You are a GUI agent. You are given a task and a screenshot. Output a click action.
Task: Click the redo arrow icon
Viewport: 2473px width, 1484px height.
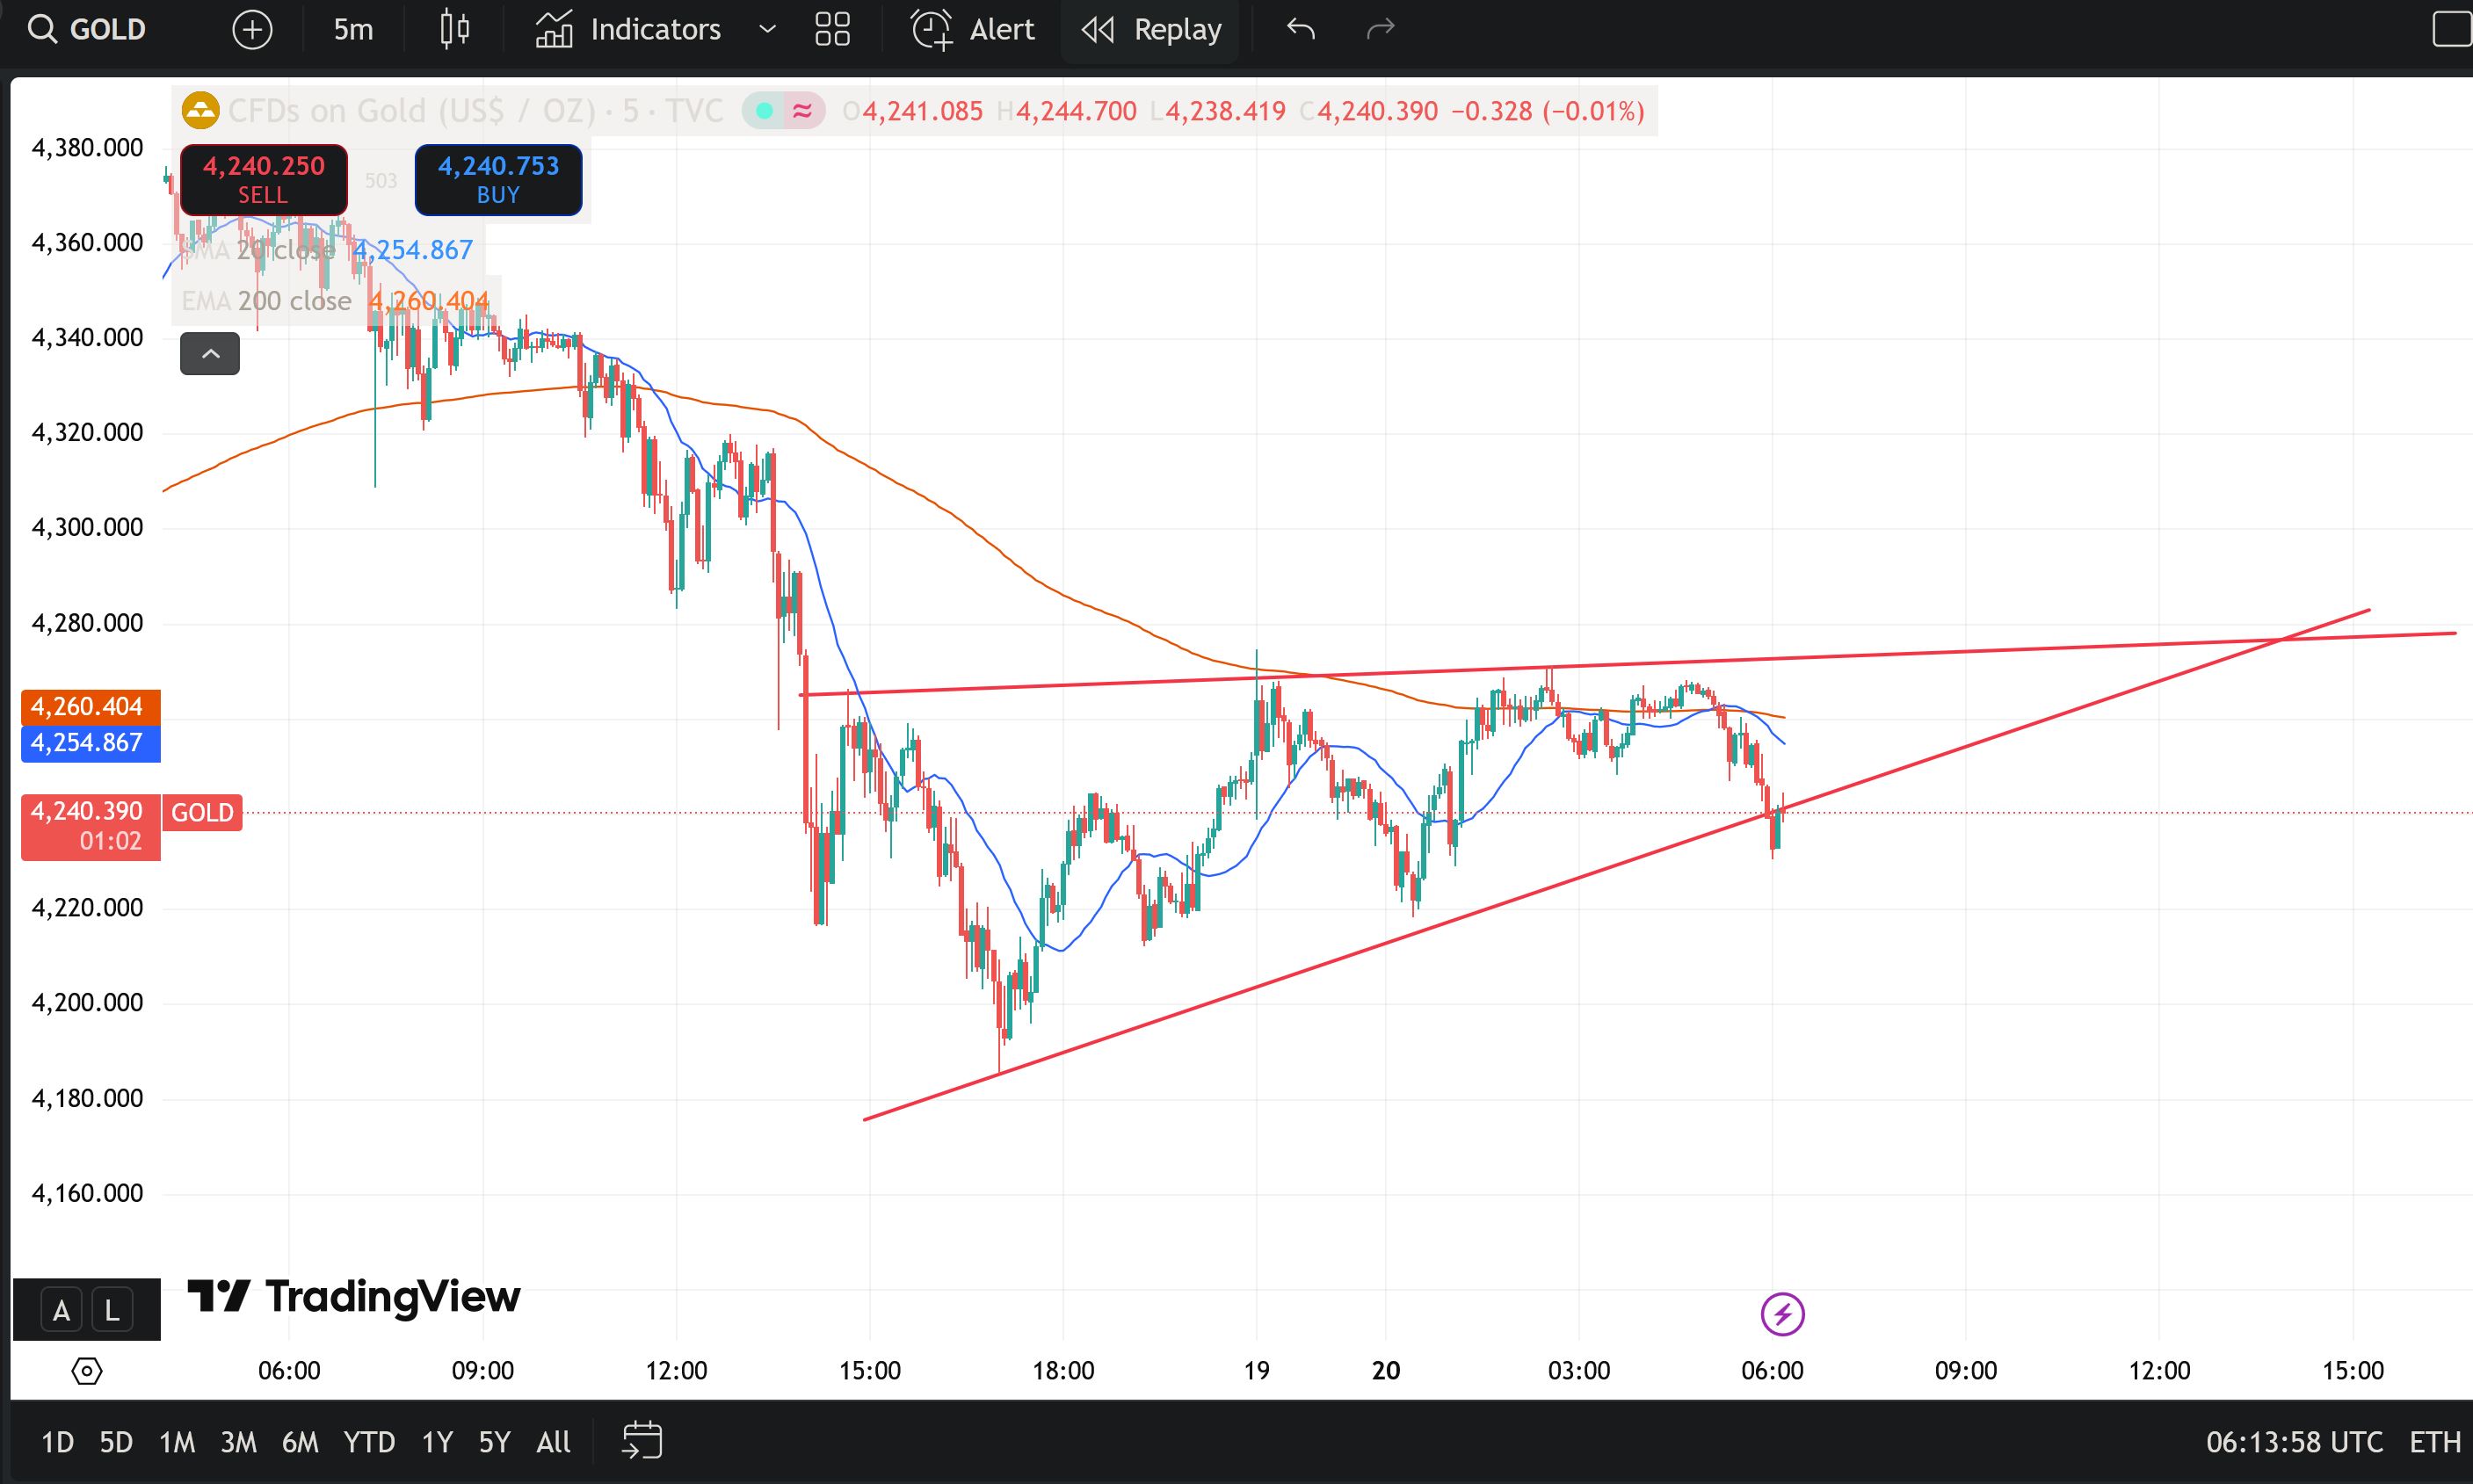[1380, 29]
